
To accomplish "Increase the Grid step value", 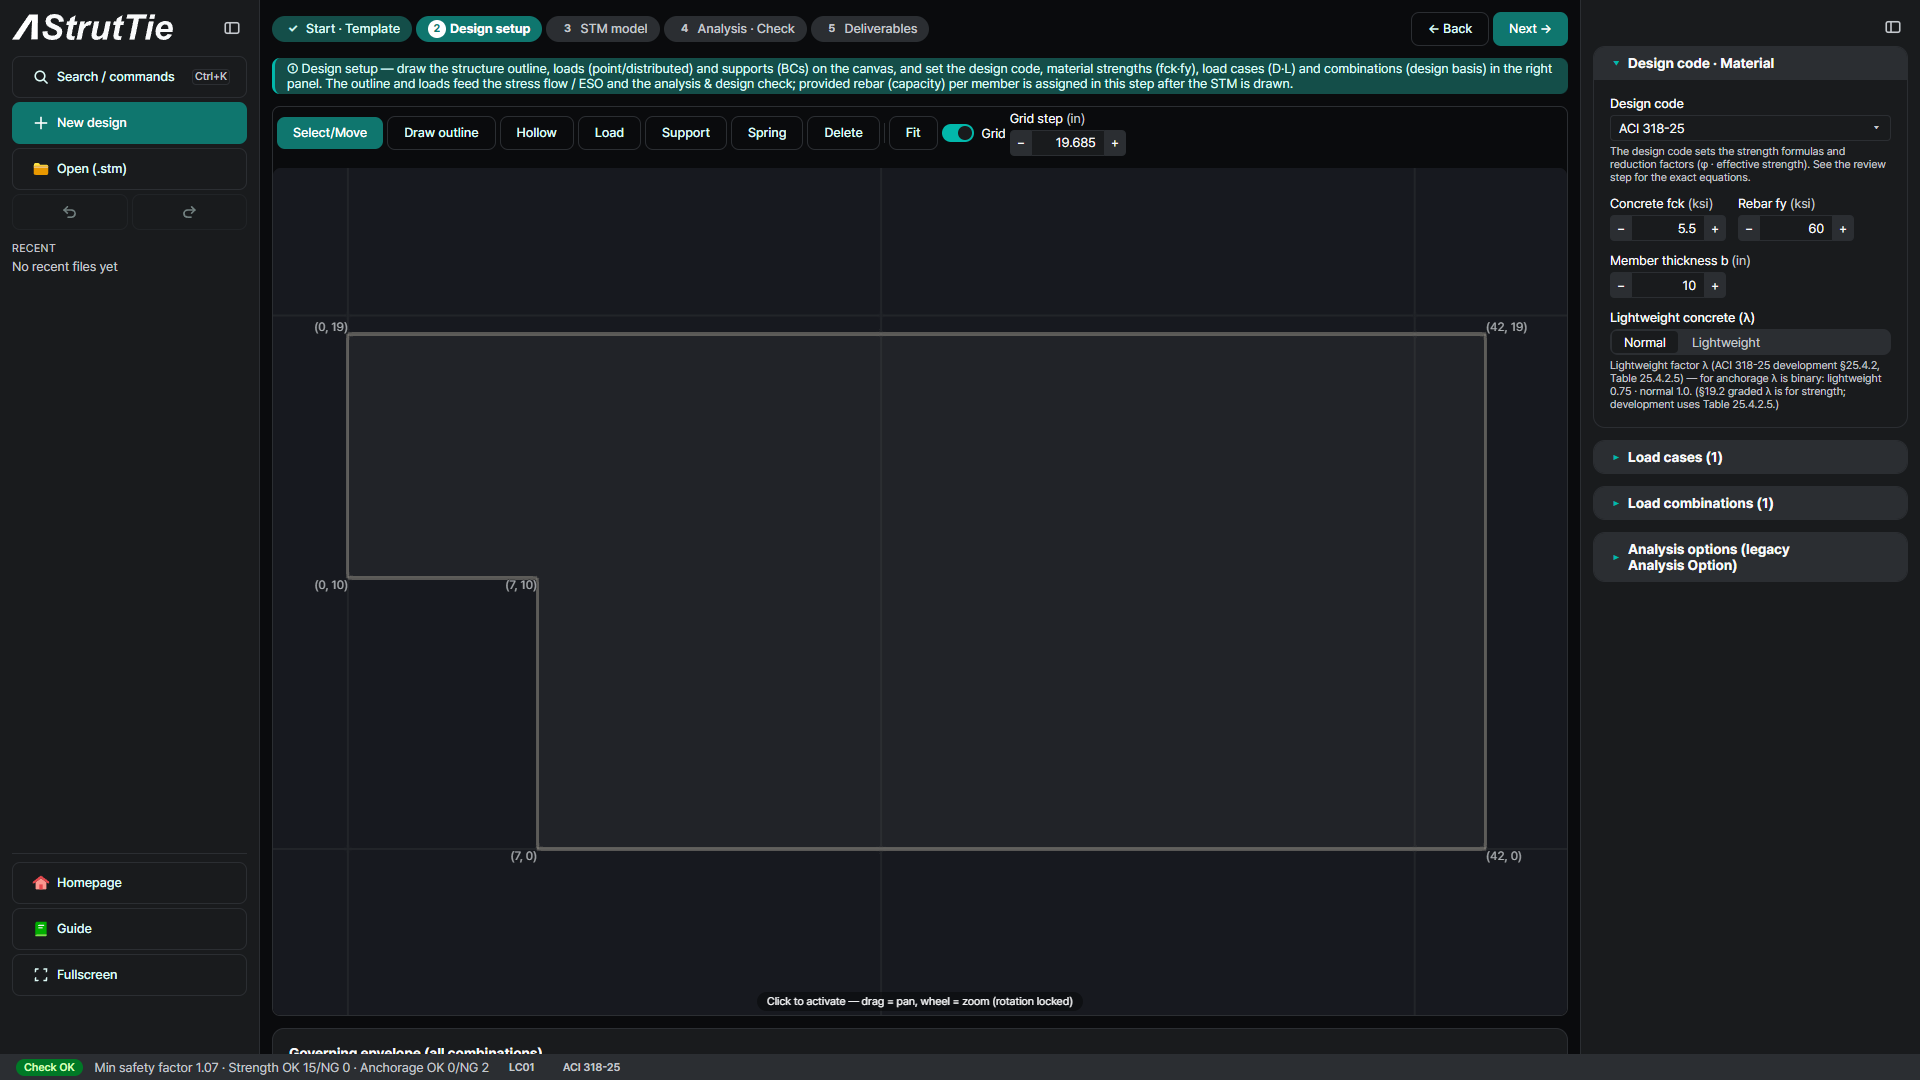I will [1115, 143].
